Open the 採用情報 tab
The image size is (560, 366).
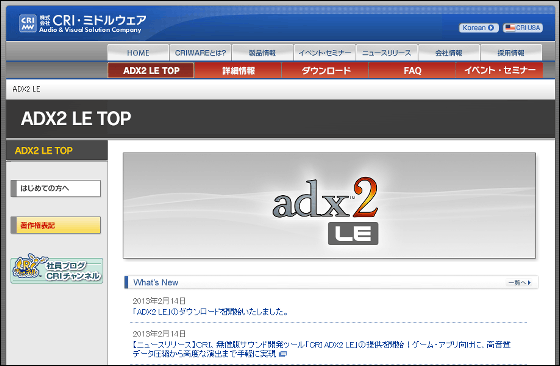click(x=511, y=53)
